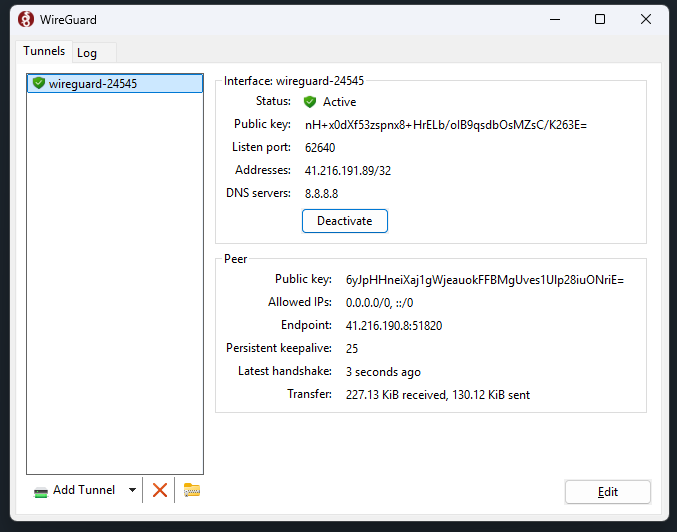
Task: Select the Tunnels tab
Action: point(44,51)
